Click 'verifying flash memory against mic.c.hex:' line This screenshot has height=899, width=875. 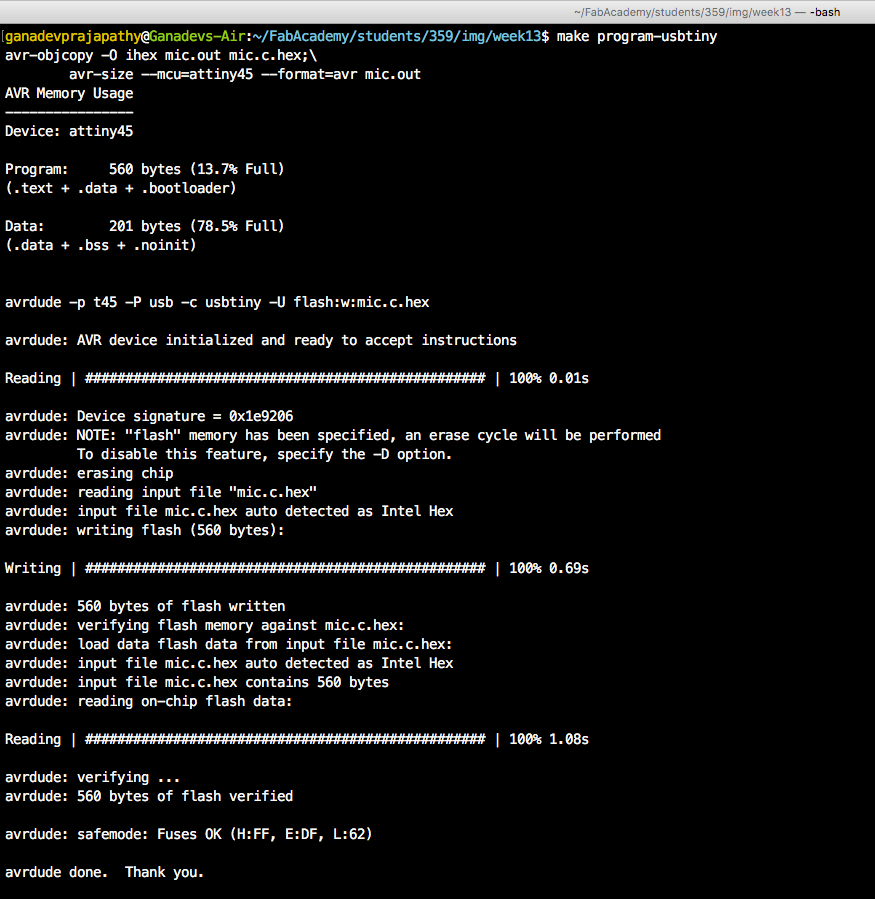[x=205, y=625]
